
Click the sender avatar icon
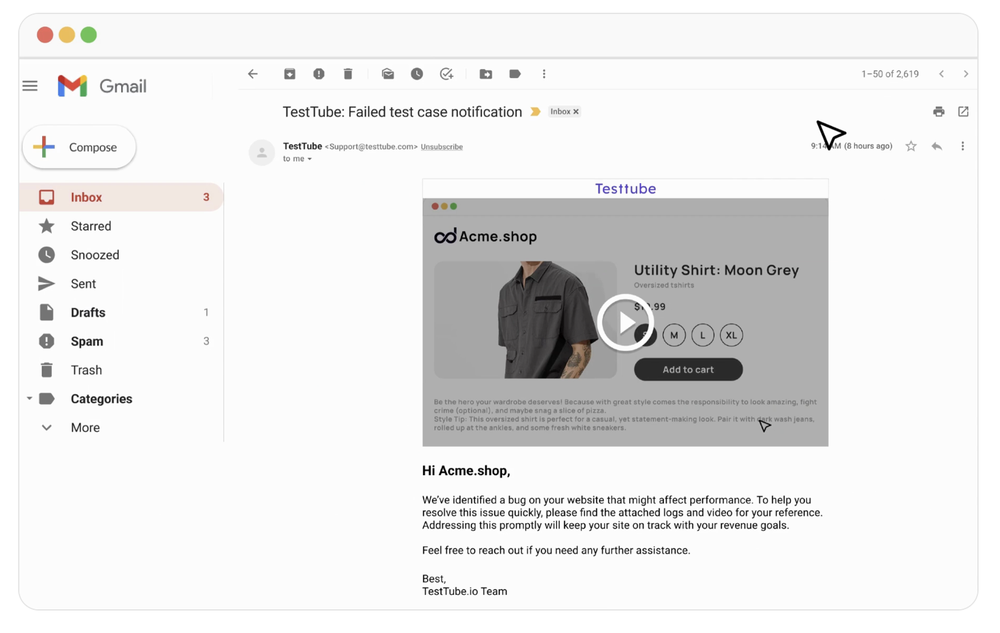(261, 152)
